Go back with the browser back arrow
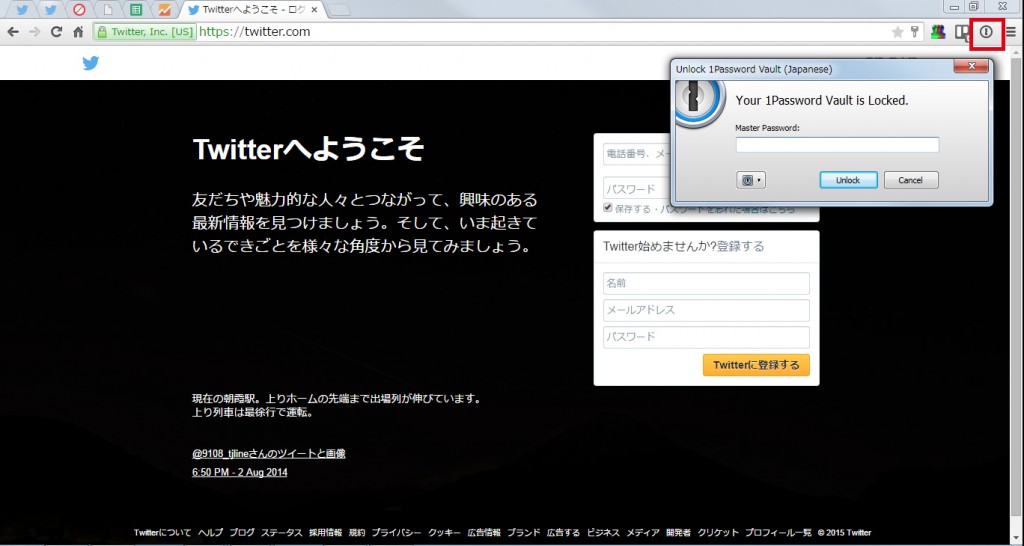 pyautogui.click(x=13, y=31)
